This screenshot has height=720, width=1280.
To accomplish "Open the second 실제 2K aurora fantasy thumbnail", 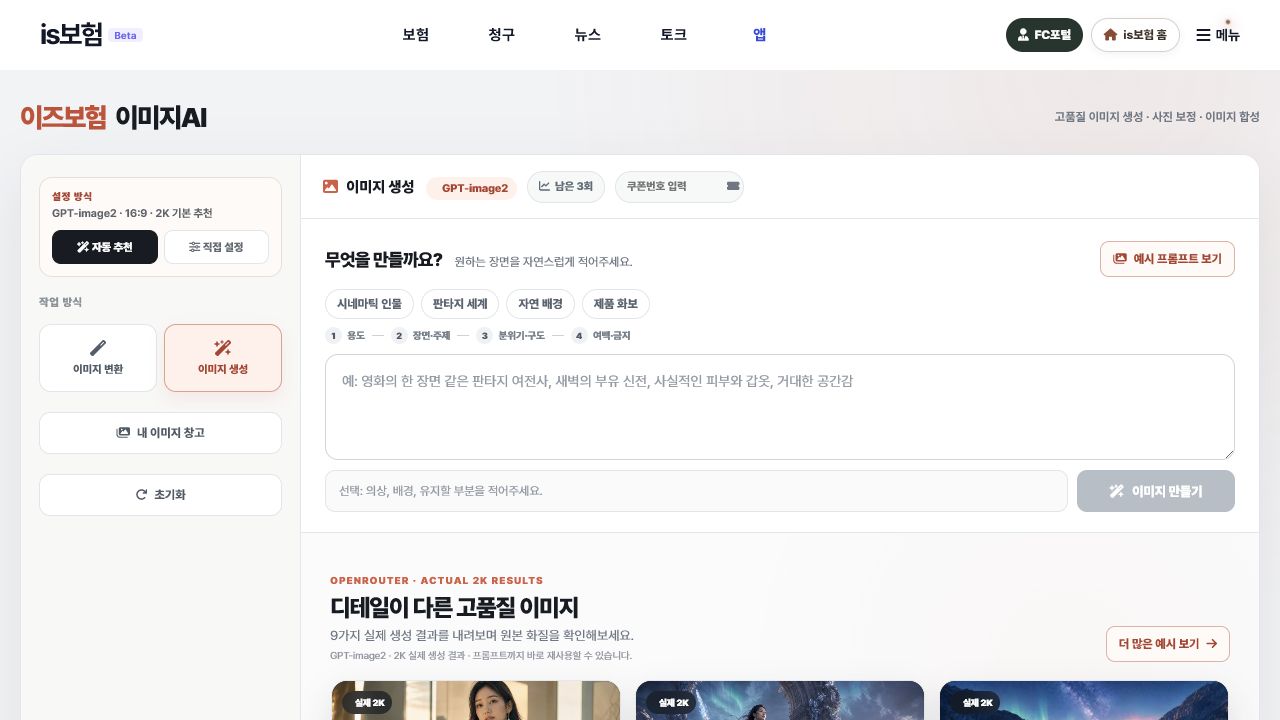I will click(780, 701).
